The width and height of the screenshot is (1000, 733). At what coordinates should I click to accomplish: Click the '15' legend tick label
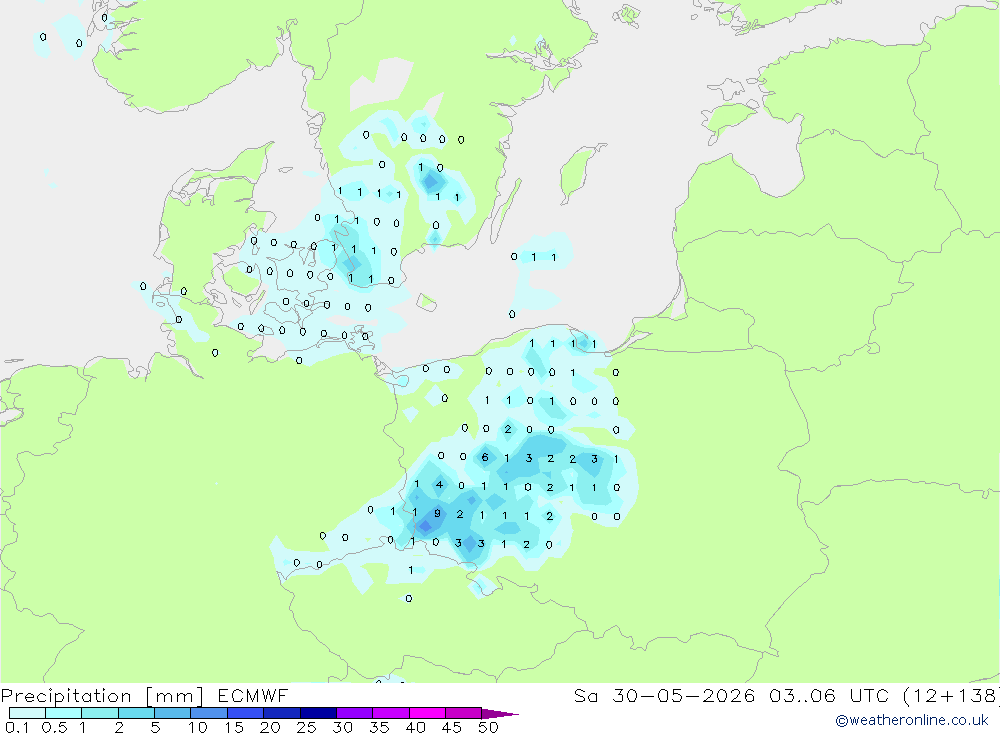[234, 727]
